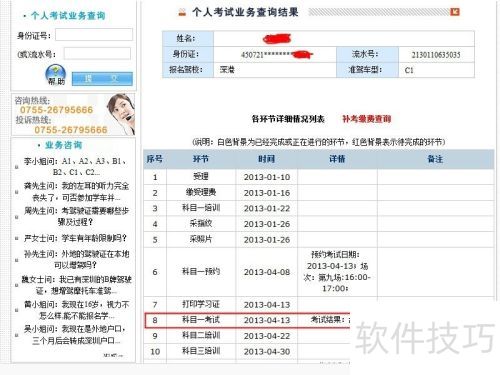
Task: Click the 预约考试日期 details cell
Action: [336, 271]
